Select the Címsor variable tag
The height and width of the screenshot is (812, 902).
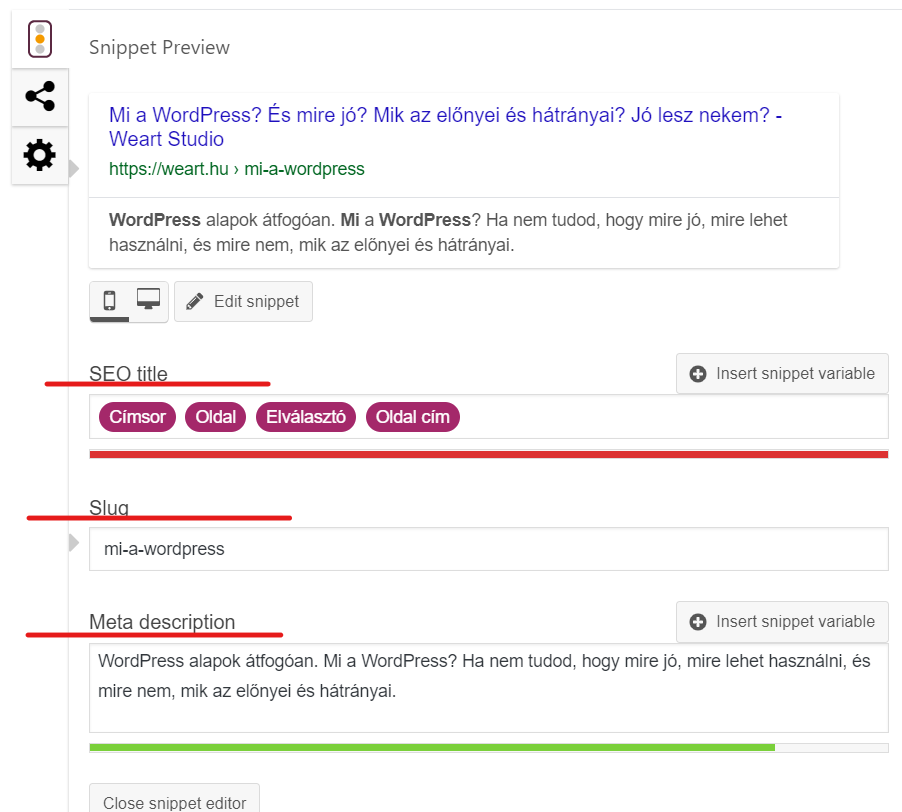tap(138, 417)
